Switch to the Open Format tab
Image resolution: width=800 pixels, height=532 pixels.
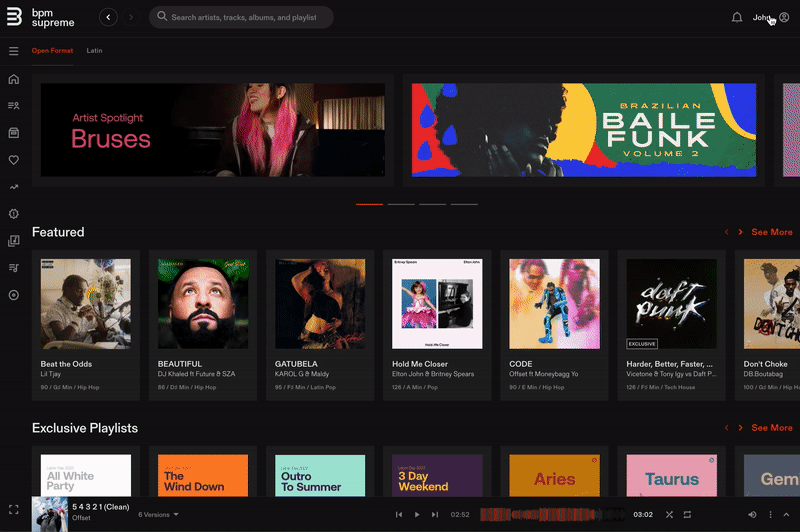[53, 50]
